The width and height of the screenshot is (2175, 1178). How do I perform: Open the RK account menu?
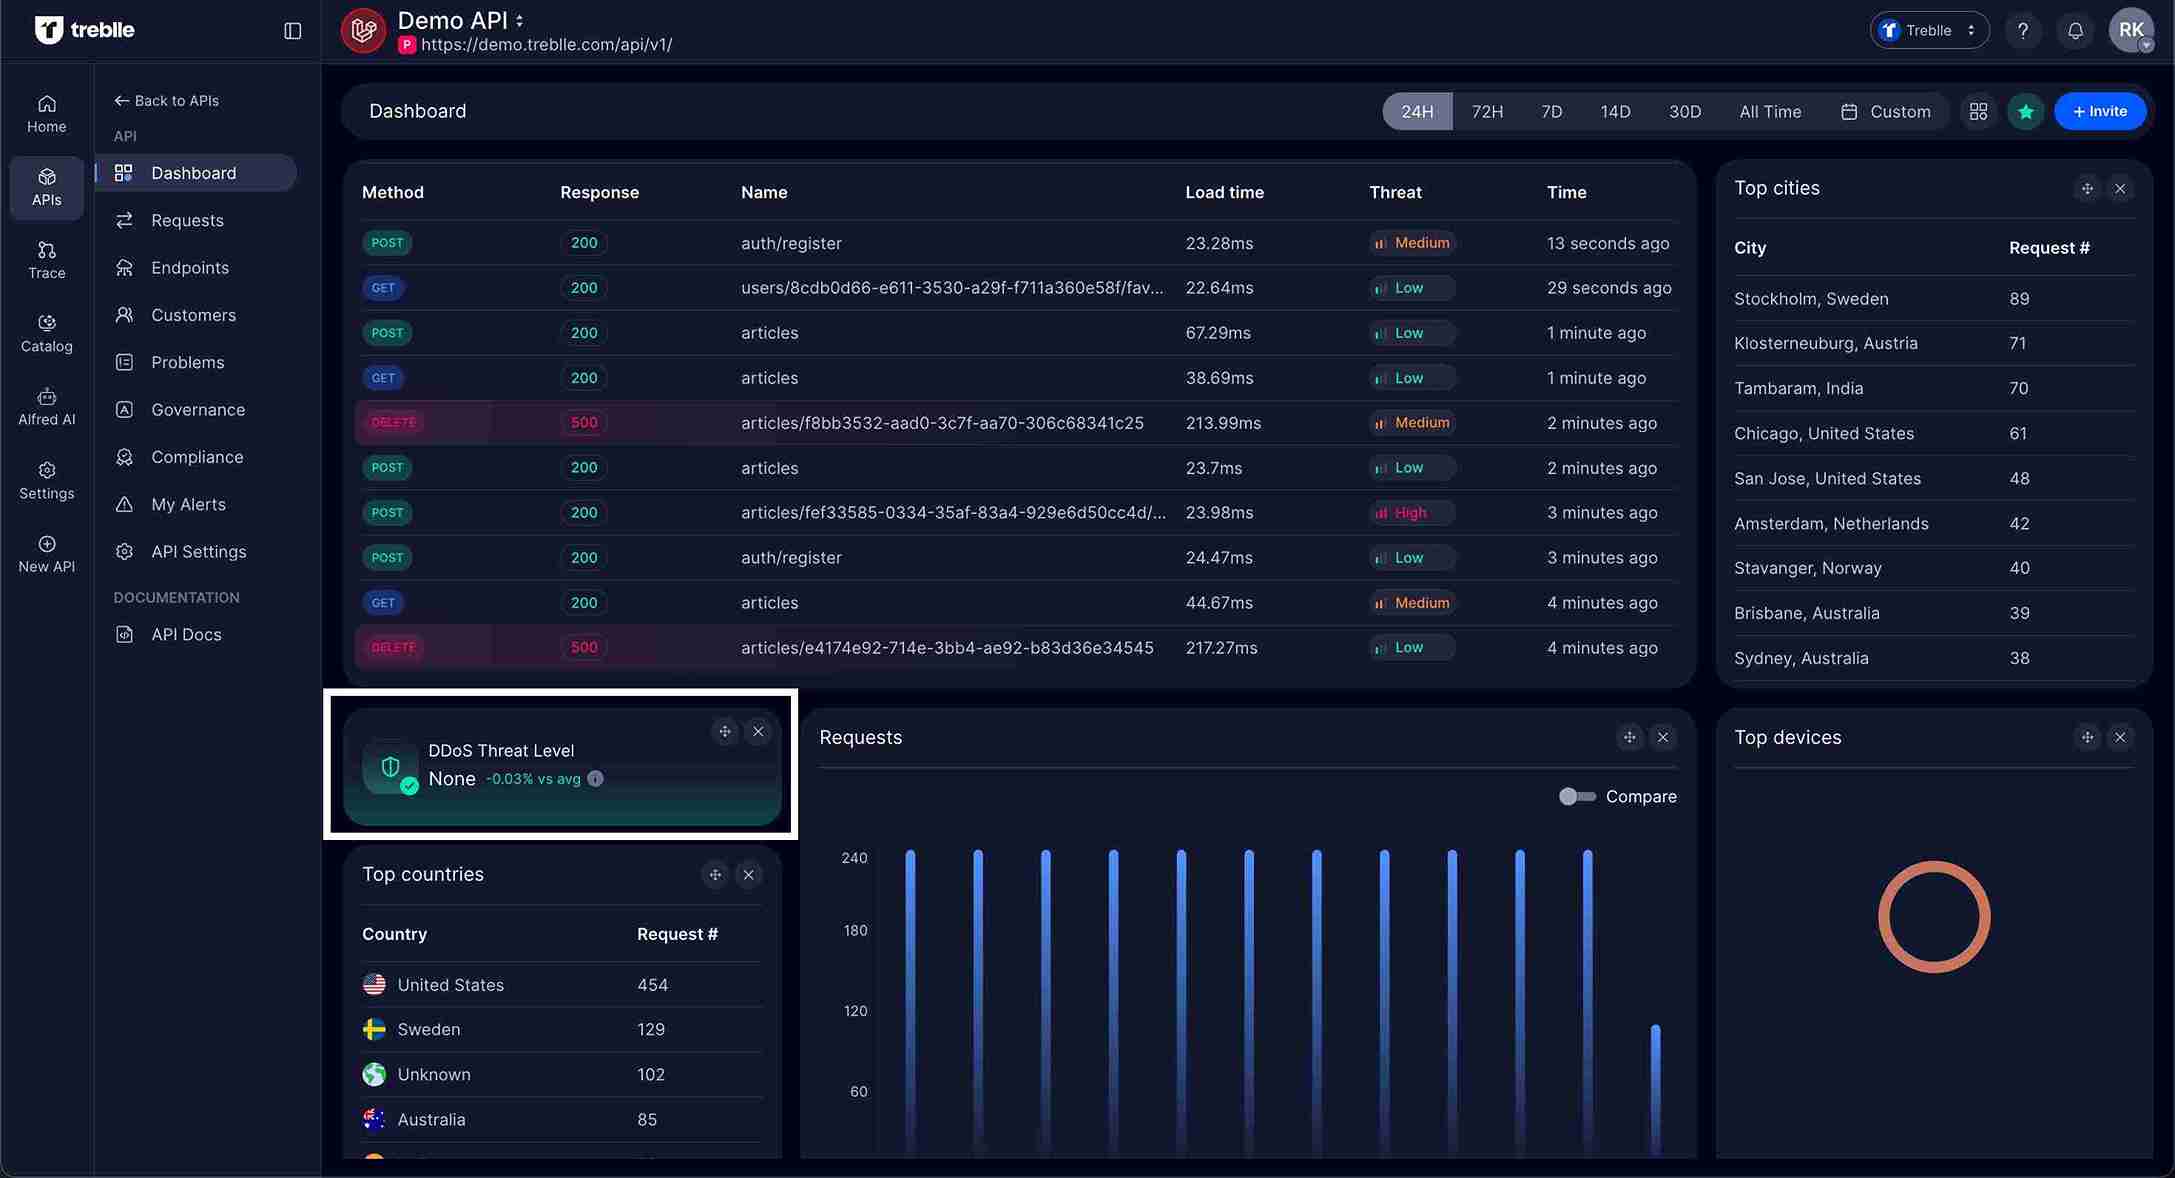(2132, 30)
